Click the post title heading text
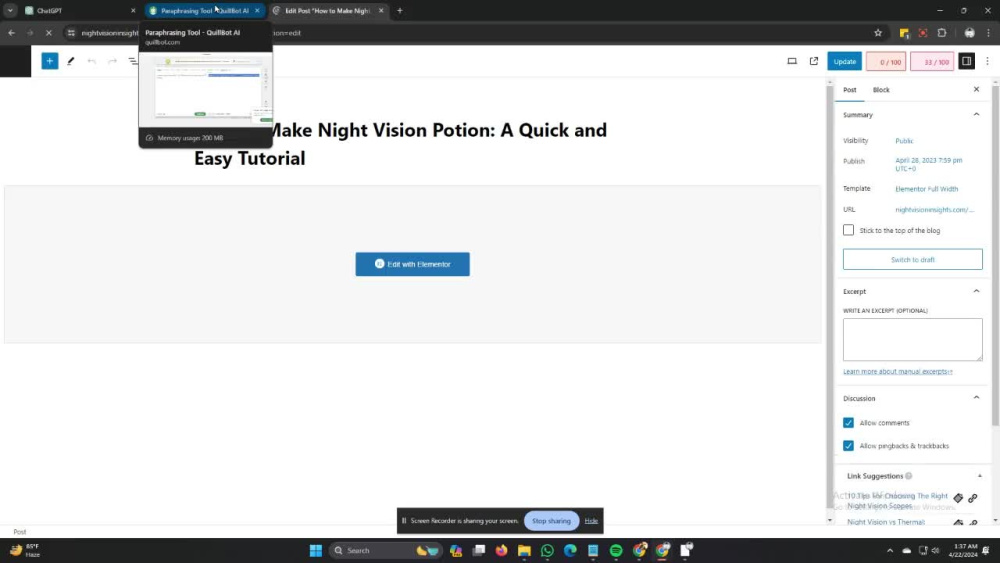 pyautogui.click(x=401, y=144)
